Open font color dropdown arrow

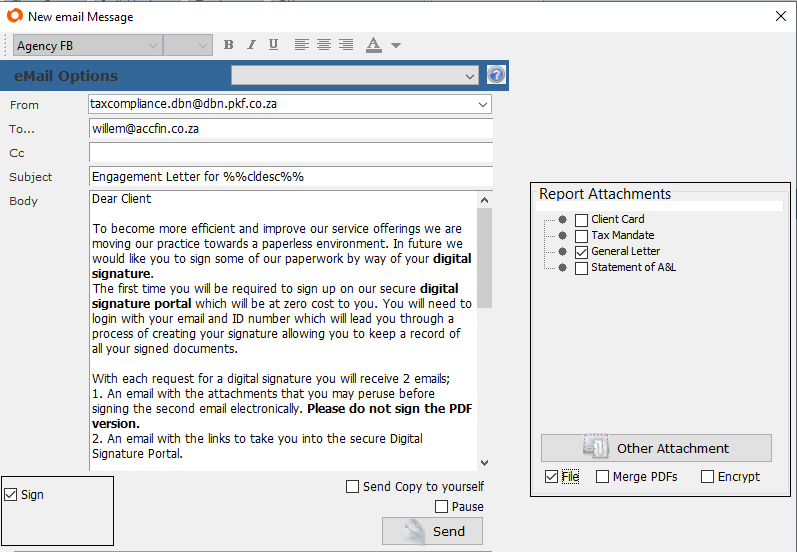click(396, 46)
